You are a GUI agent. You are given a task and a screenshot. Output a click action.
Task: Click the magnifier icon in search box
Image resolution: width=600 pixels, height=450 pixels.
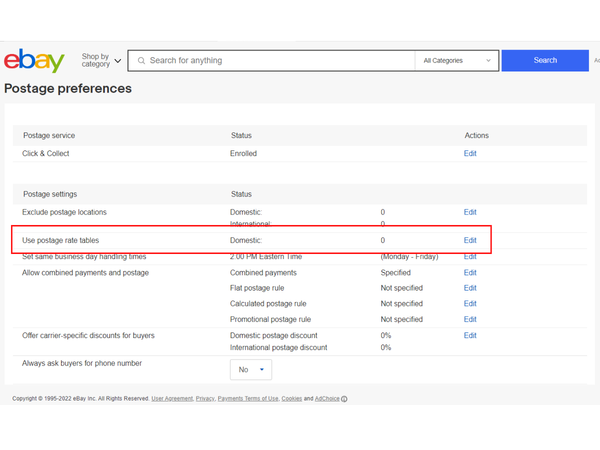141,60
